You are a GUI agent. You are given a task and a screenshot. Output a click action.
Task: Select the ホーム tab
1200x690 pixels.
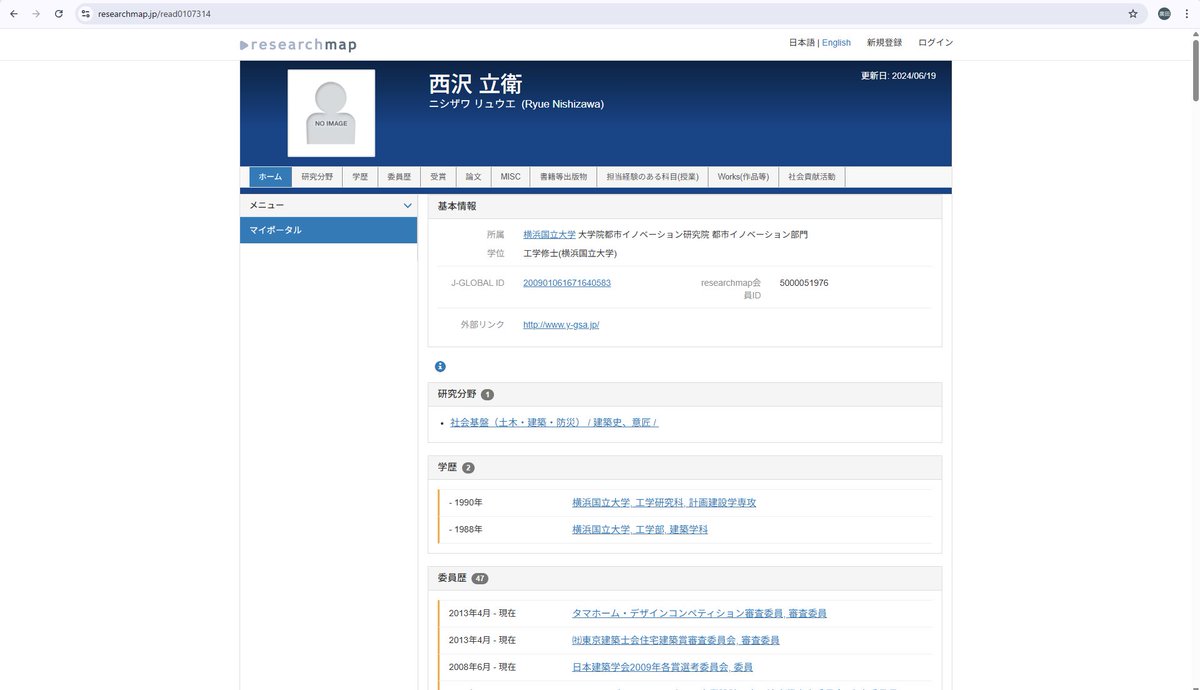pos(270,177)
